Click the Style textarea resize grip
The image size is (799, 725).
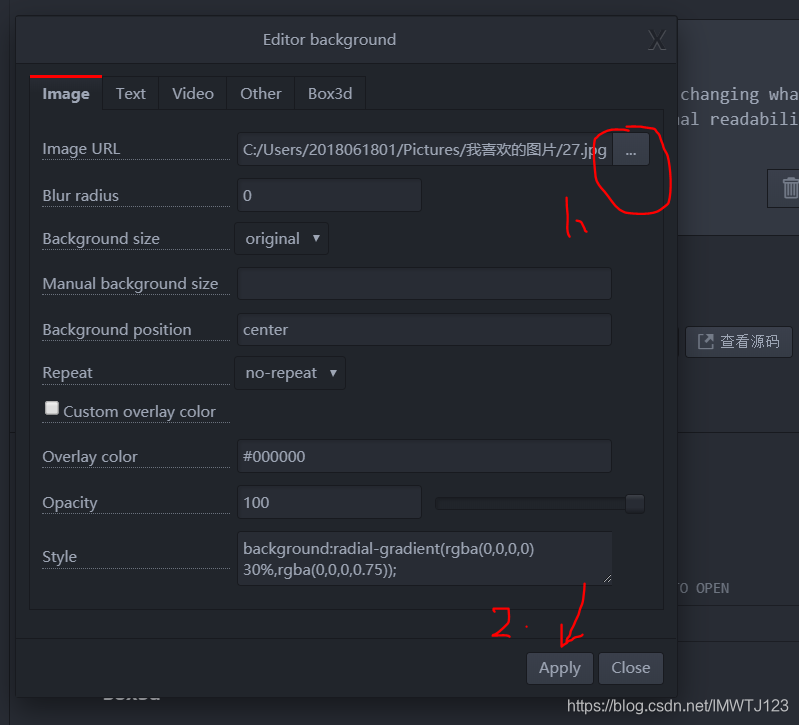click(607, 579)
